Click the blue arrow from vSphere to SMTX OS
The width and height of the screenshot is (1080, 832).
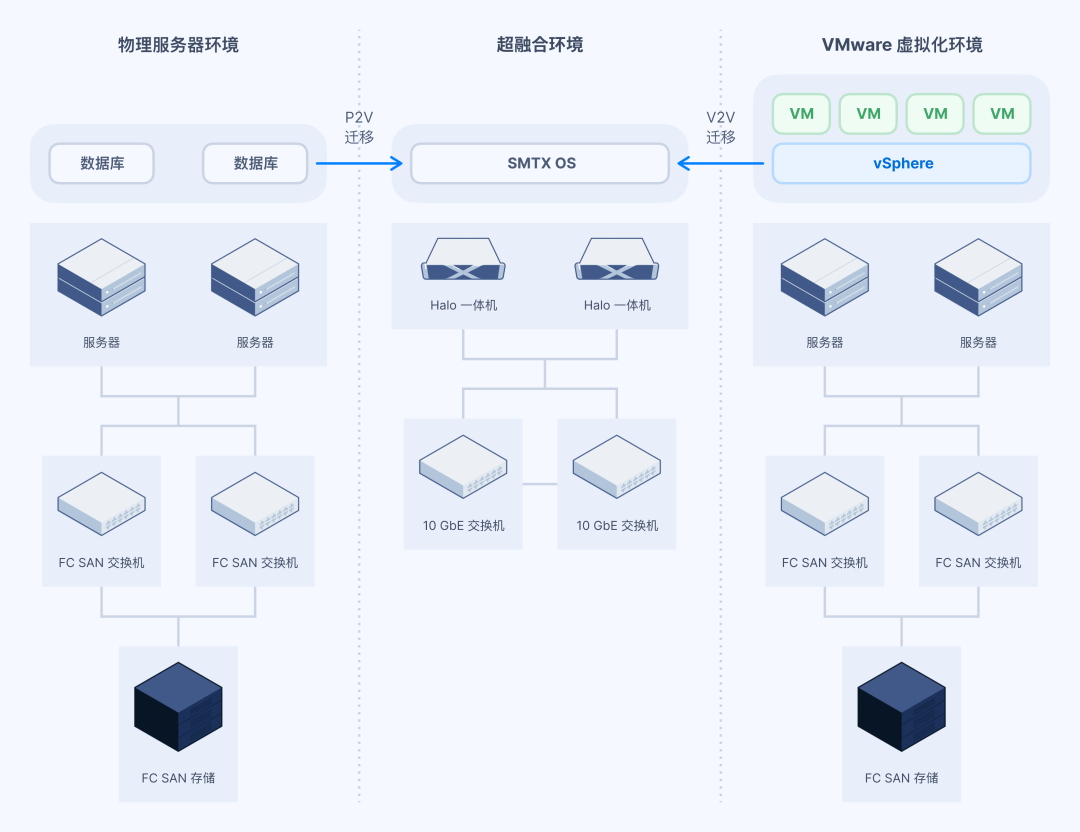click(x=720, y=163)
